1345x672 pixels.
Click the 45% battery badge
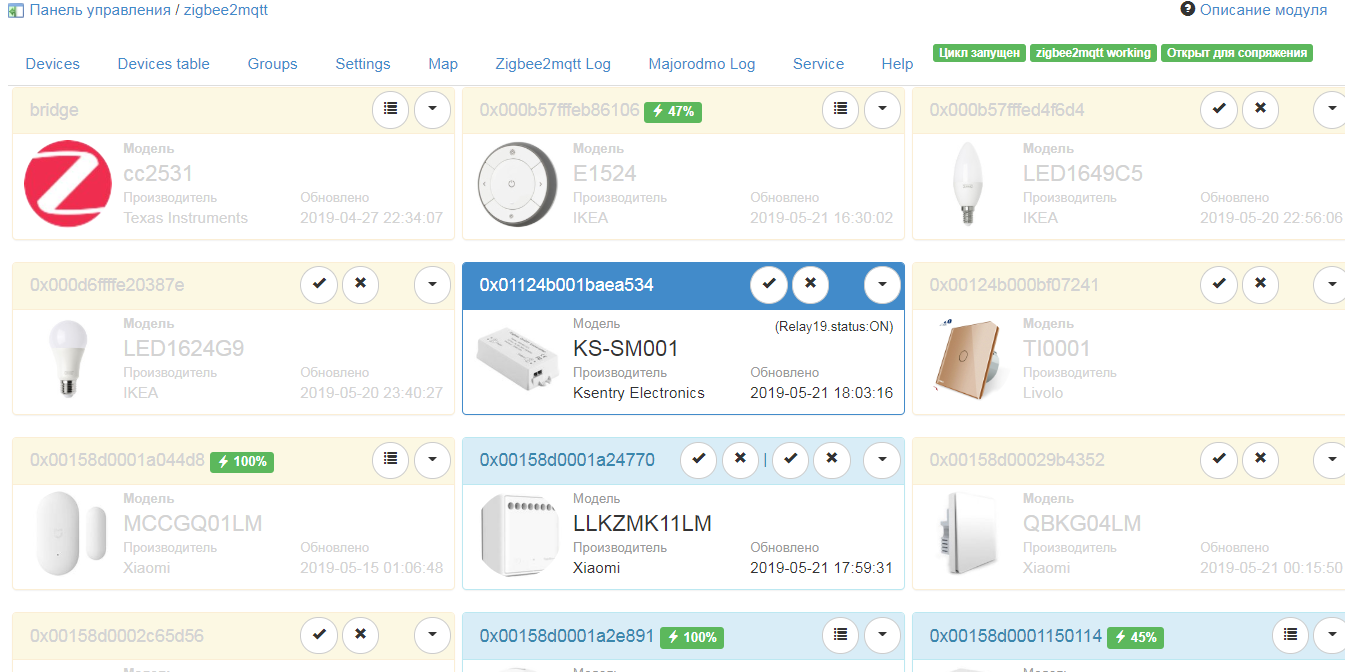tap(1137, 637)
